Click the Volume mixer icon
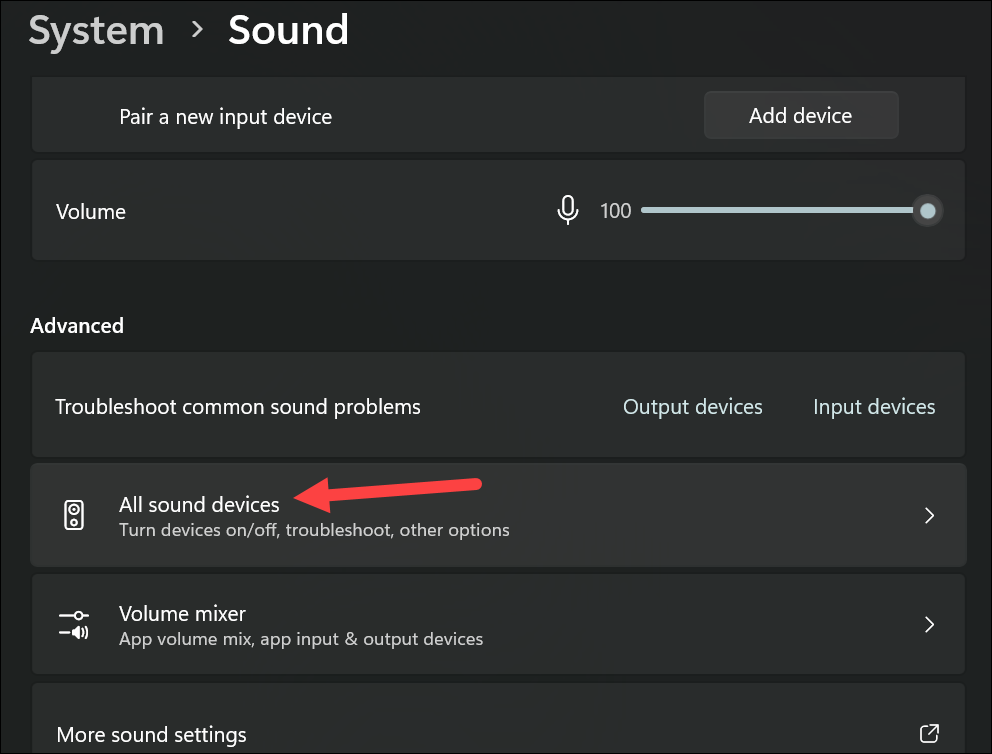Viewport: 992px width, 754px height. [74, 623]
